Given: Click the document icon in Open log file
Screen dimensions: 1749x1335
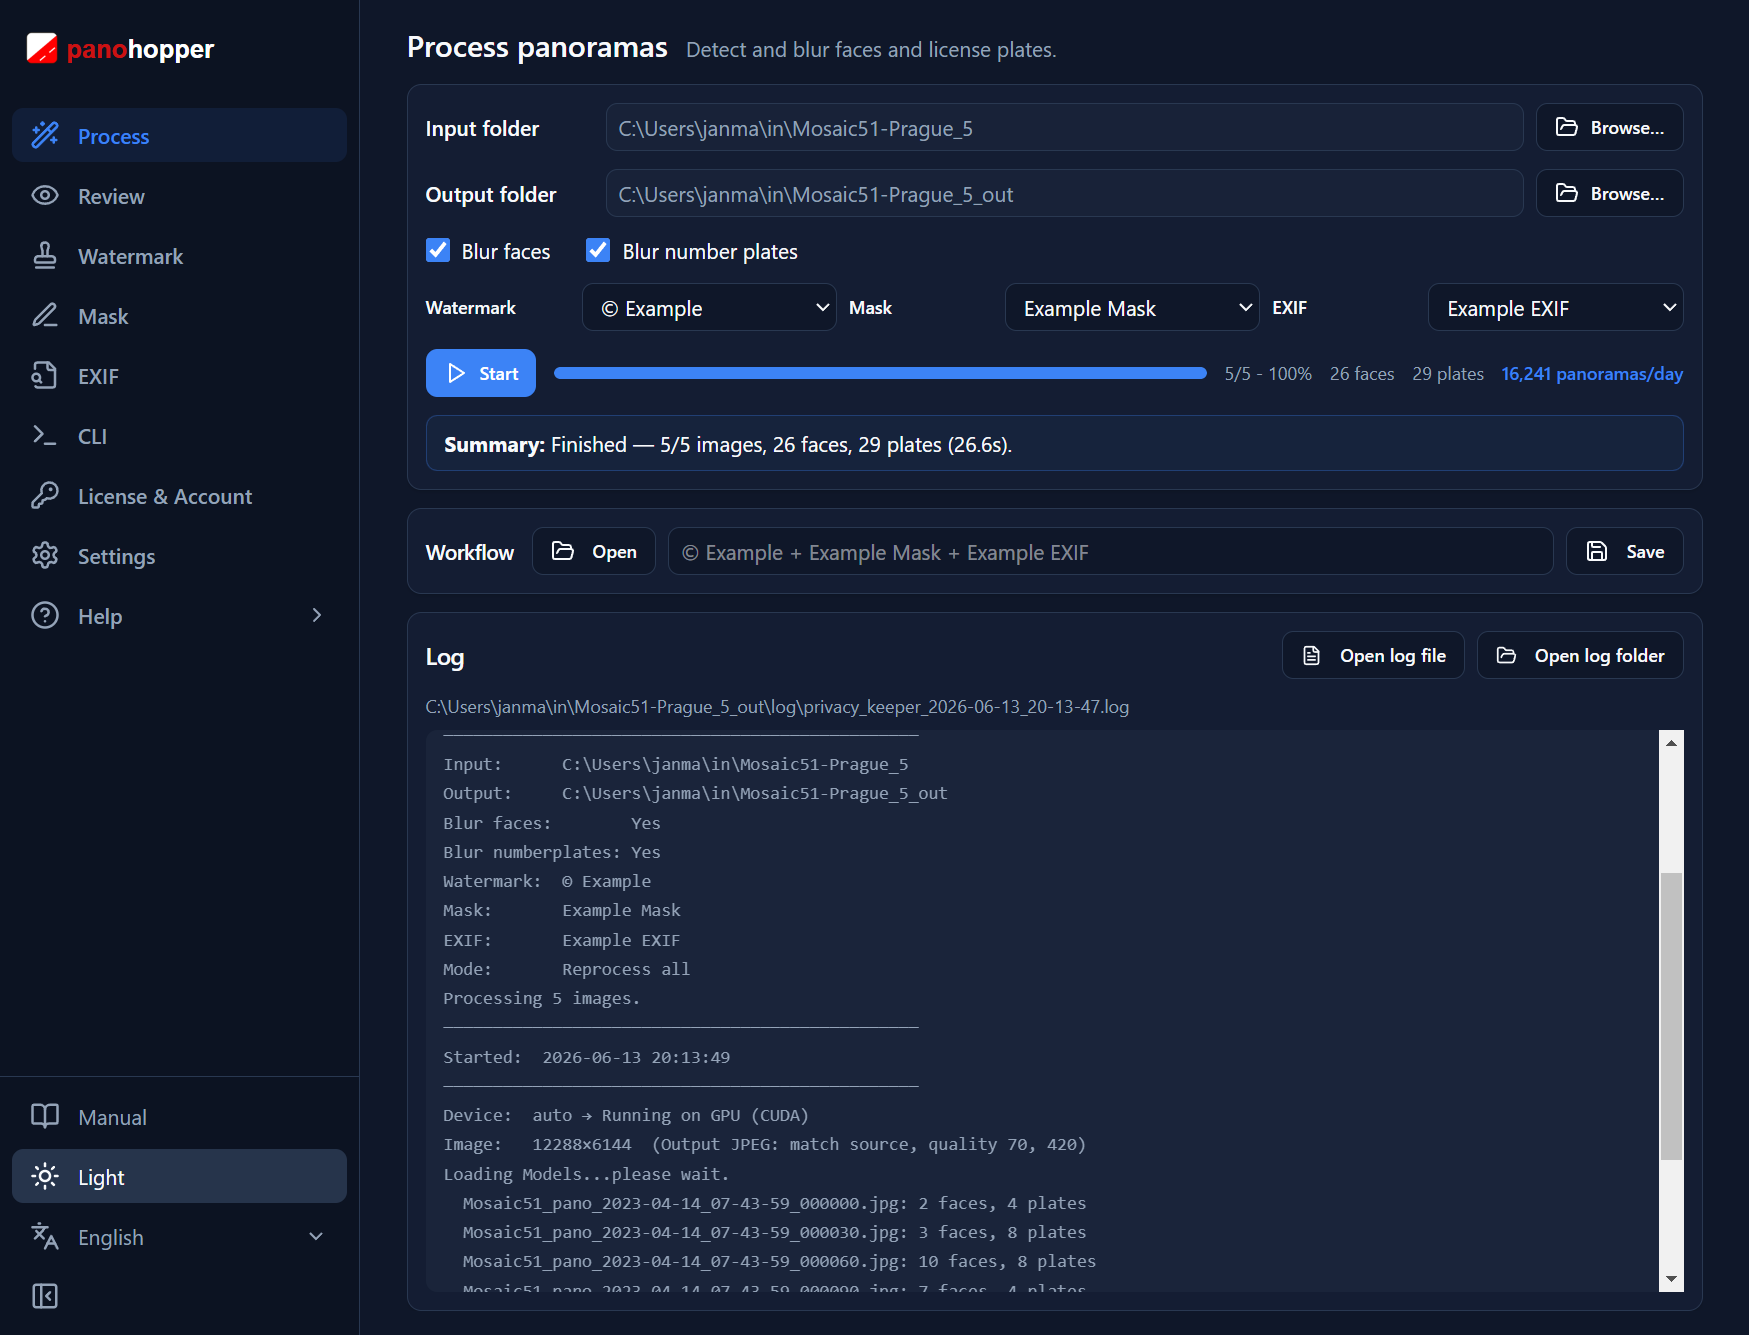Looking at the screenshot, I should (1312, 655).
